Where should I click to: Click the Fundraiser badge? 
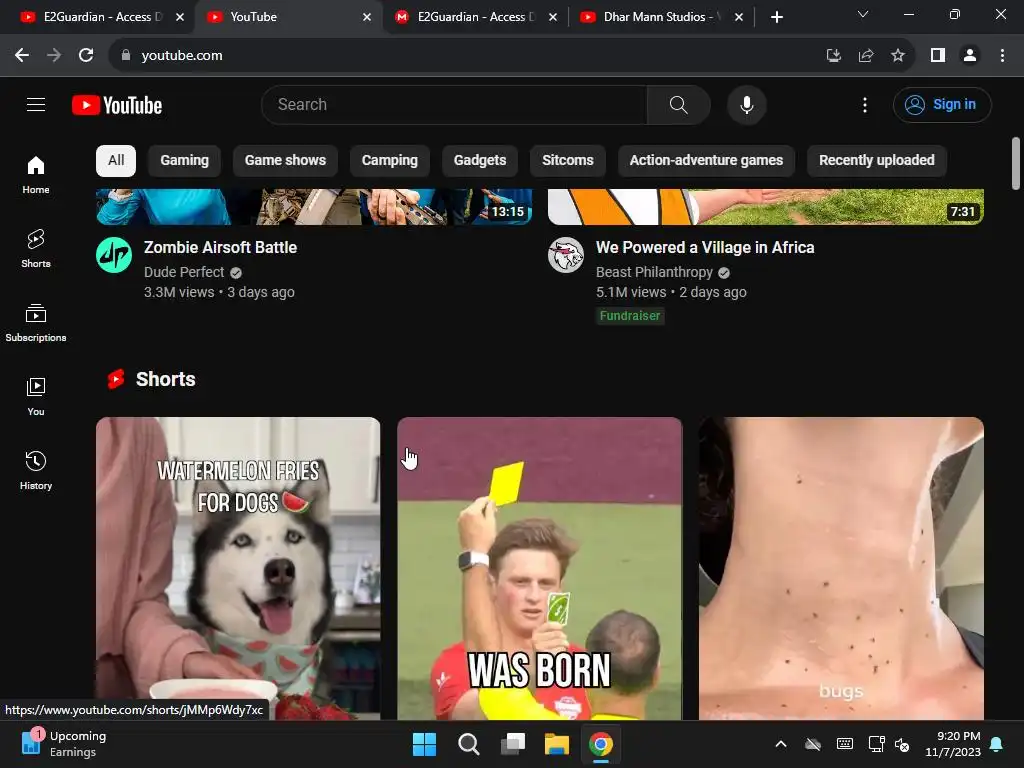630,315
